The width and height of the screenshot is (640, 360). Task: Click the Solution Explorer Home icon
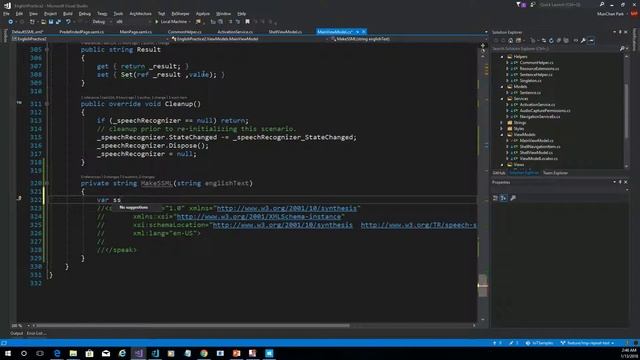[511, 40]
